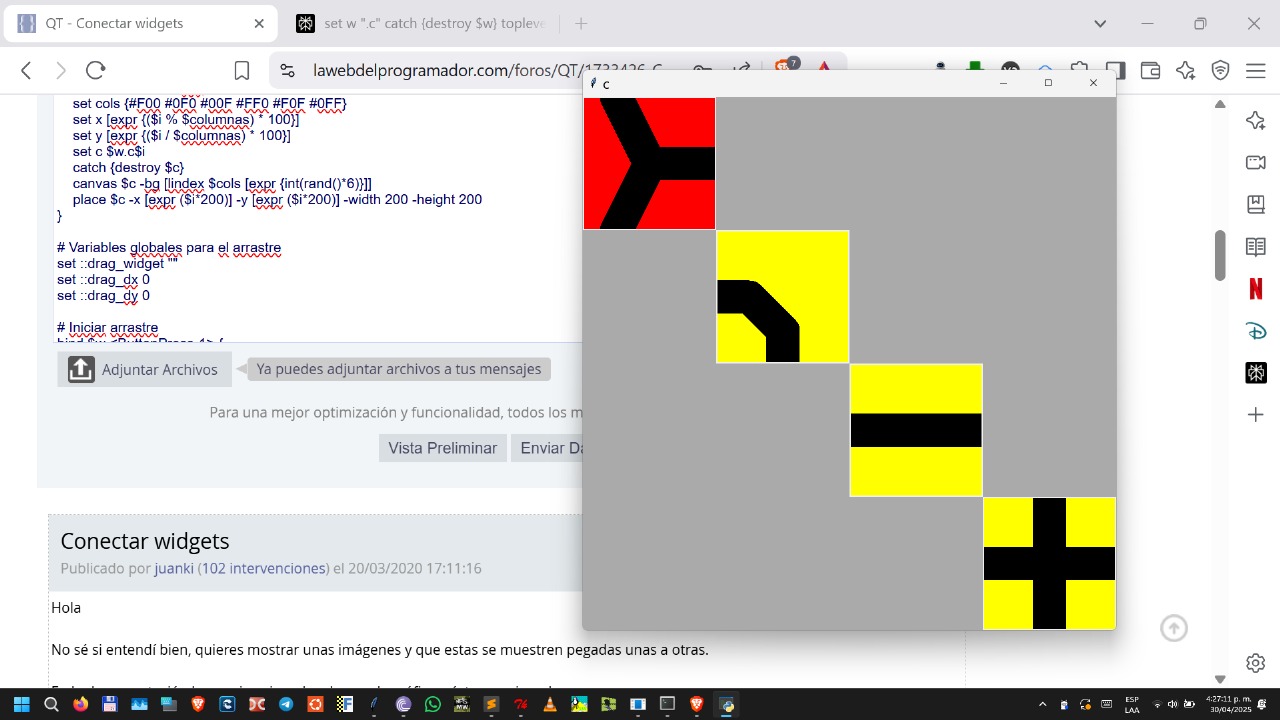Open Brave VPN shield icon
The width and height of the screenshot is (1280, 720).
point(1220,70)
